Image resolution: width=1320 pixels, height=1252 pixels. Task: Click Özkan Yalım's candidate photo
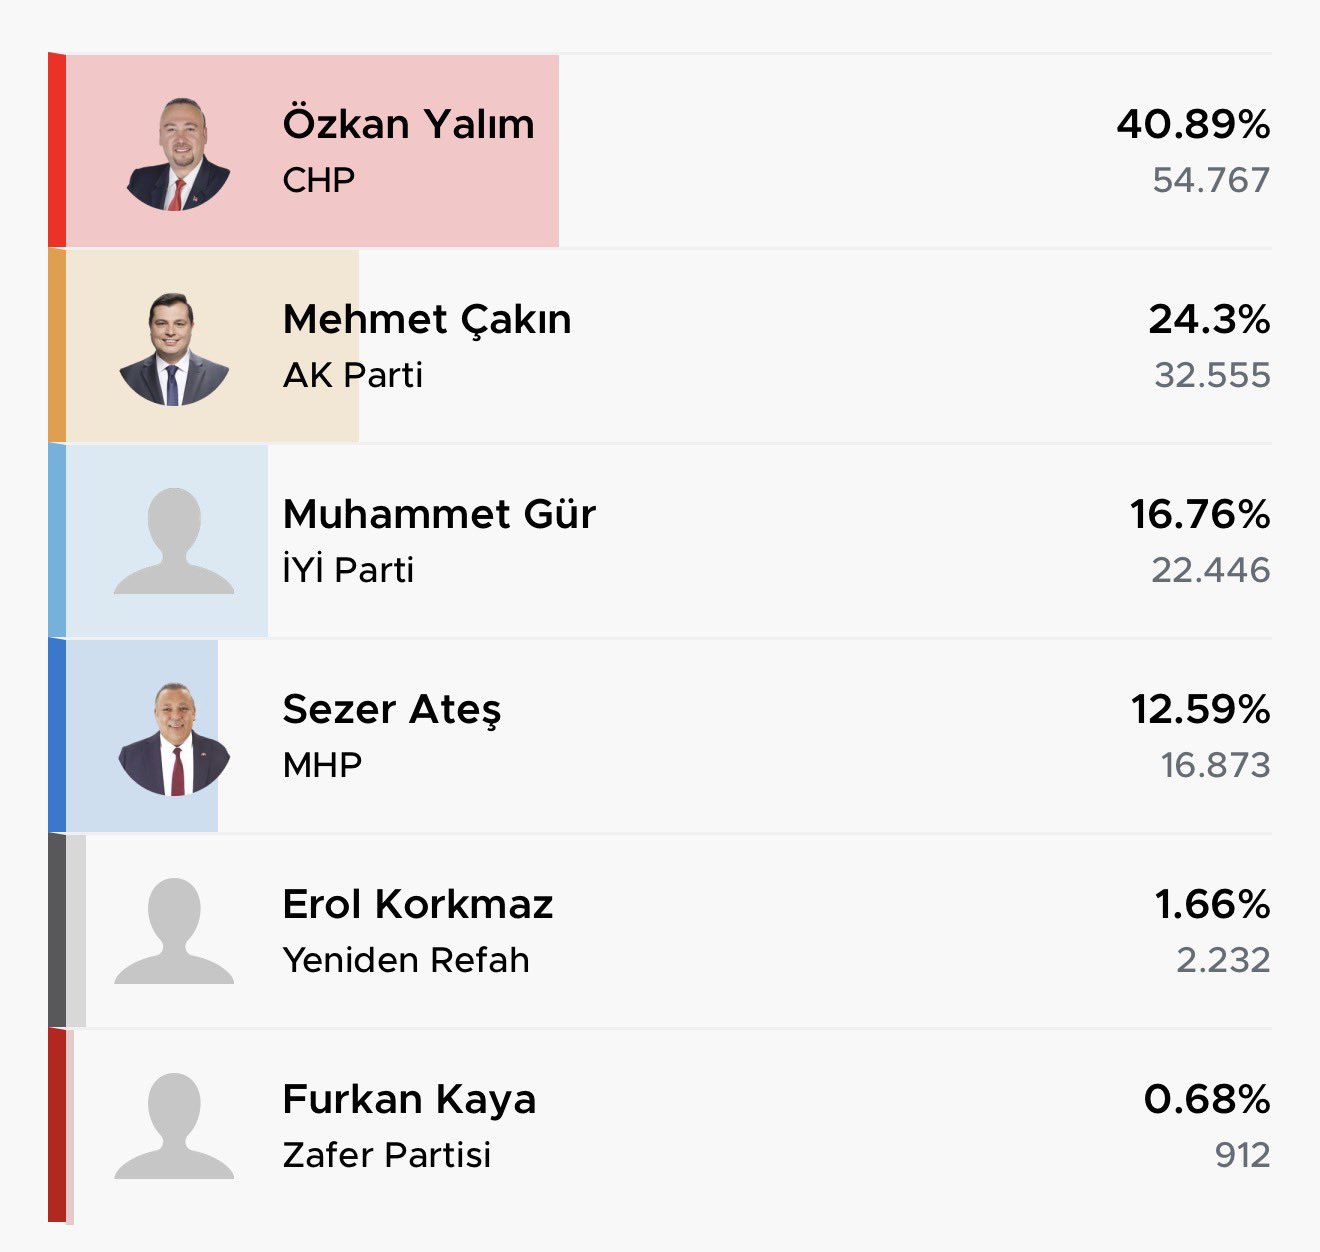[x=178, y=154]
